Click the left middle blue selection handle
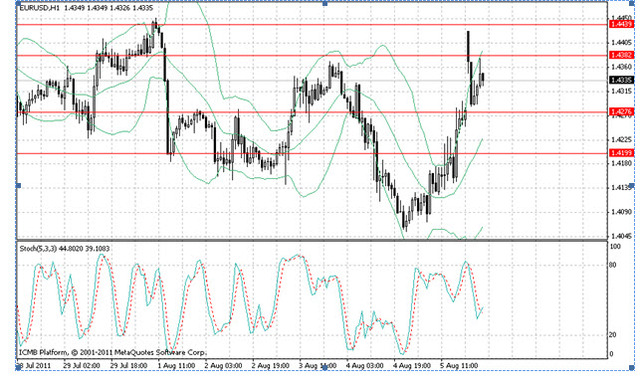Image resolution: width=640 pixels, height=384 pixels. (x=18, y=186)
